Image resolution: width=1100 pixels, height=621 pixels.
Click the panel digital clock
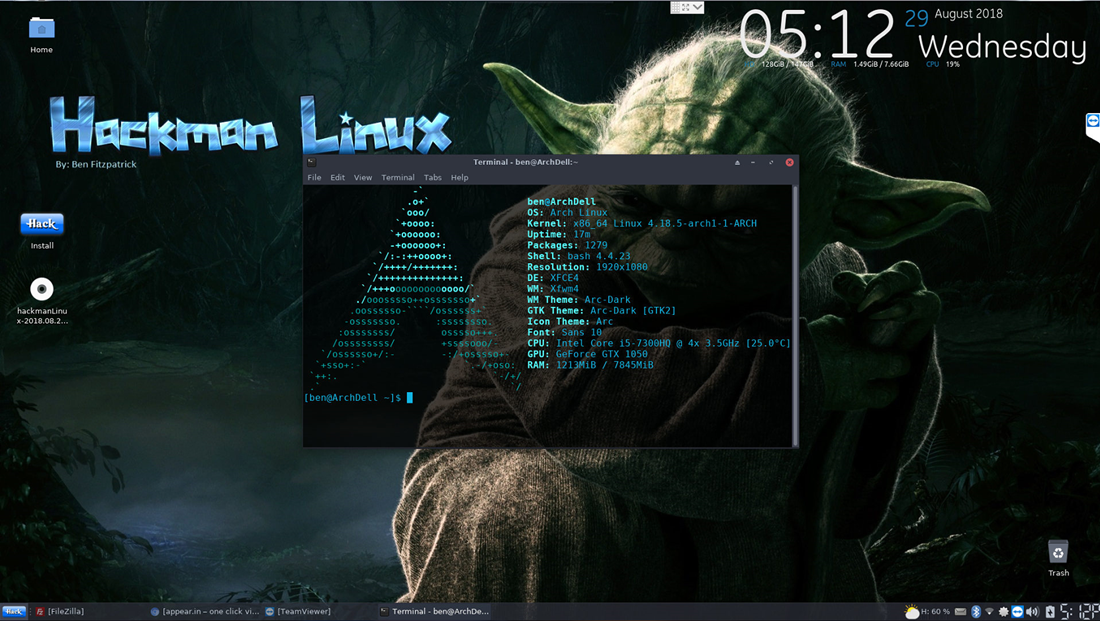click(x=1080, y=612)
